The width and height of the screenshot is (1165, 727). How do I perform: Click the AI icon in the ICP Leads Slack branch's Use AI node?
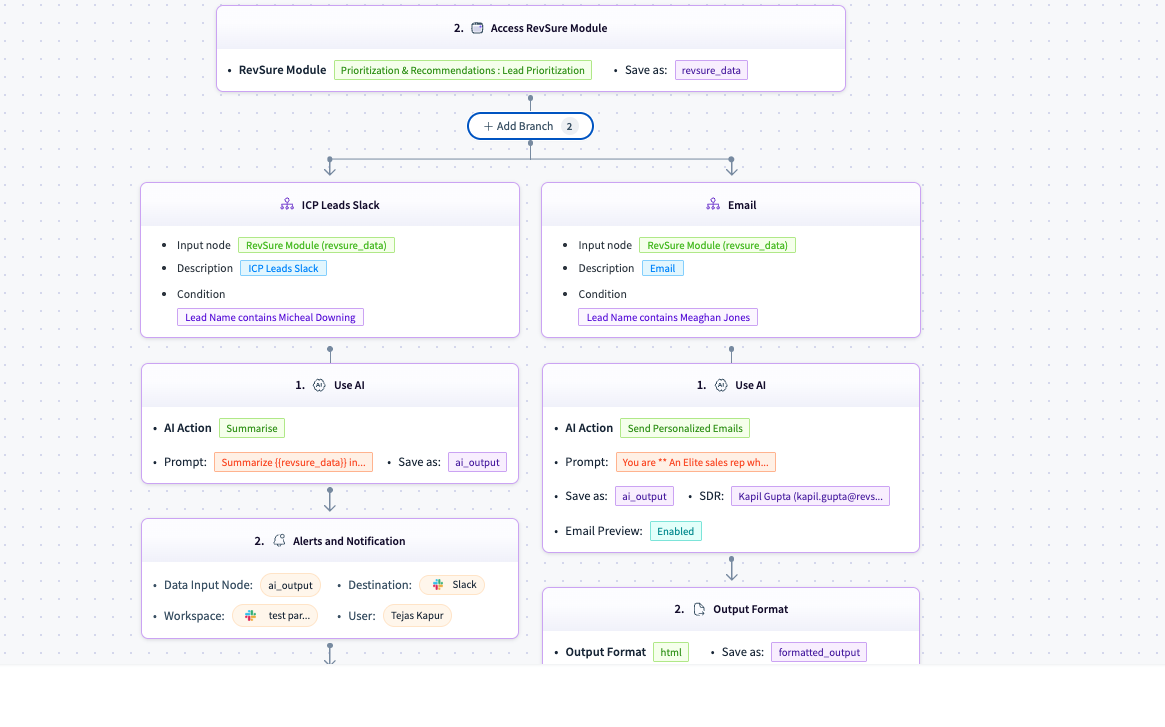click(319, 385)
